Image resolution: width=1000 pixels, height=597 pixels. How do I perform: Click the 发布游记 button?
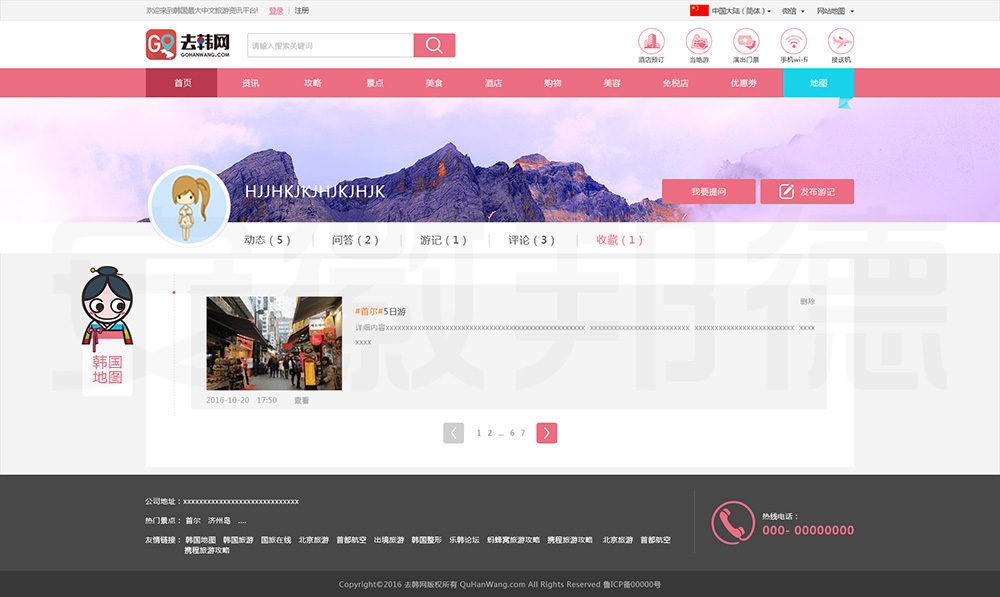coord(807,192)
